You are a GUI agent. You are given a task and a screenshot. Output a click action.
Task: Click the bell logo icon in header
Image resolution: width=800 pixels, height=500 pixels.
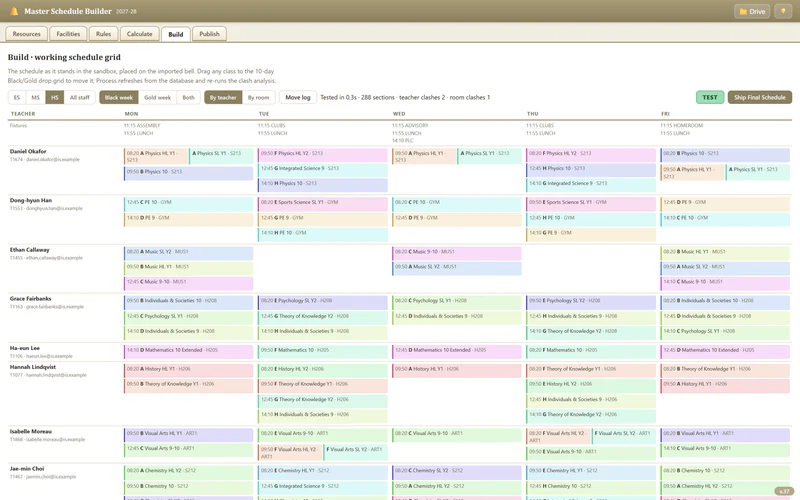[x=14, y=11]
